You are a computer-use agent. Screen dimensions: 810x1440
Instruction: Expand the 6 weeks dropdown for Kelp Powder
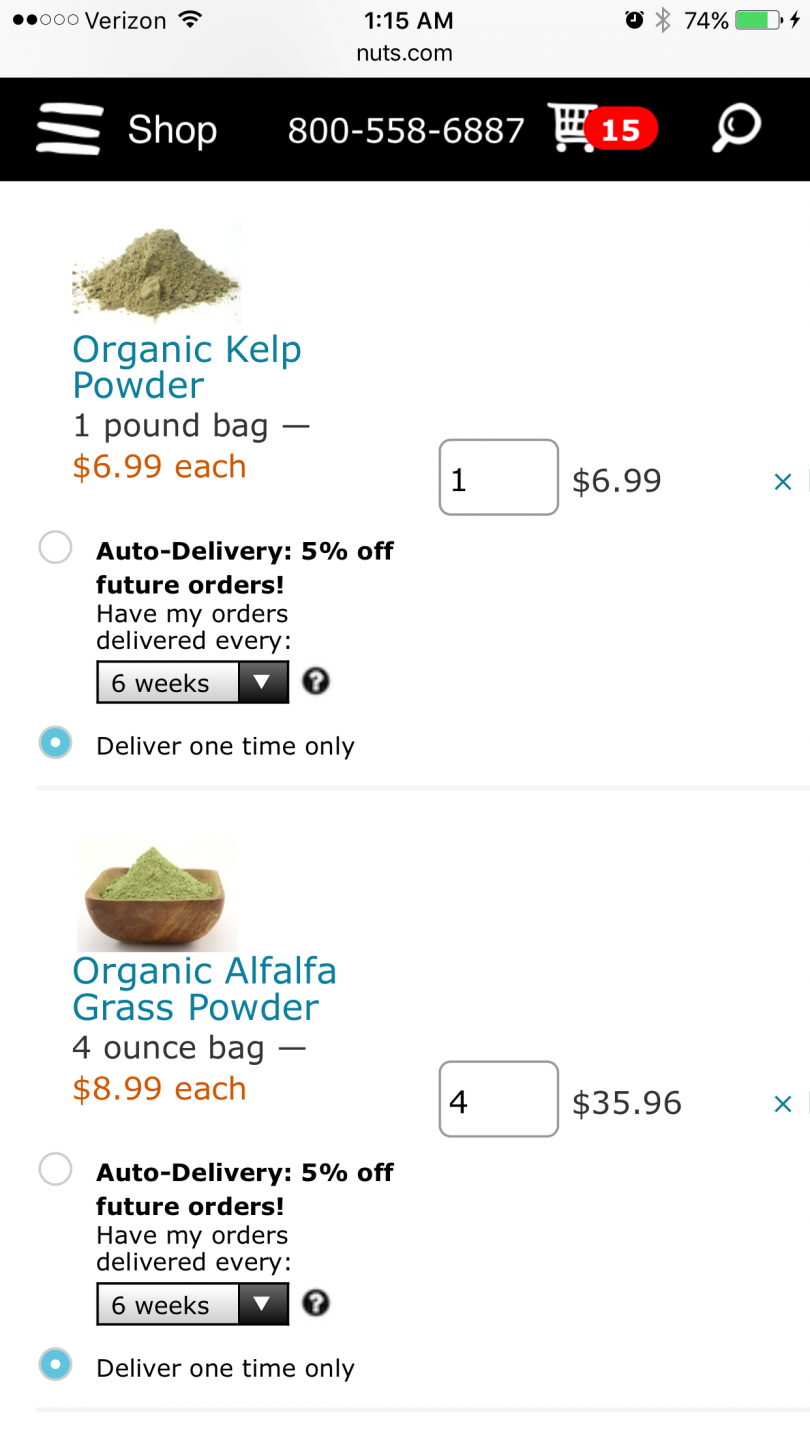pyautogui.click(x=193, y=683)
